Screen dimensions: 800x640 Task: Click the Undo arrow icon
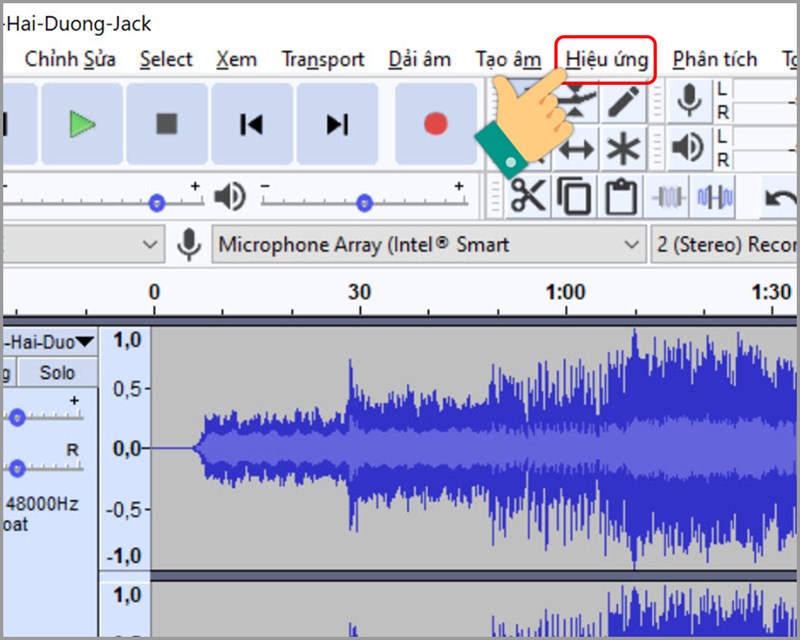(778, 198)
